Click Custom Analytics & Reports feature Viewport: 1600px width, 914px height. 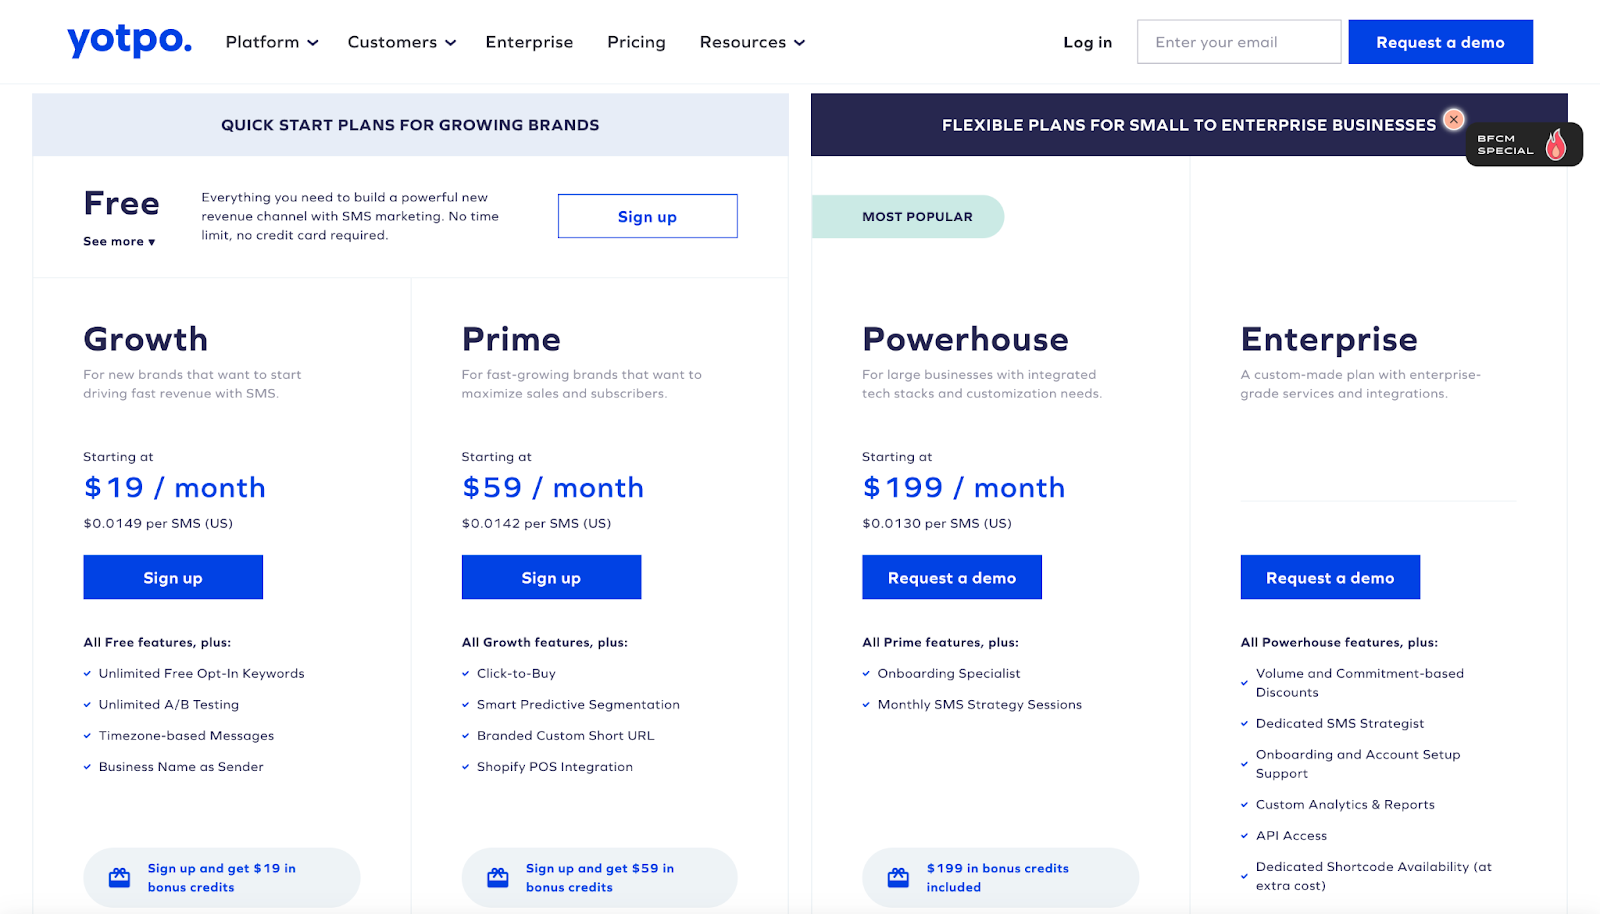(1345, 804)
